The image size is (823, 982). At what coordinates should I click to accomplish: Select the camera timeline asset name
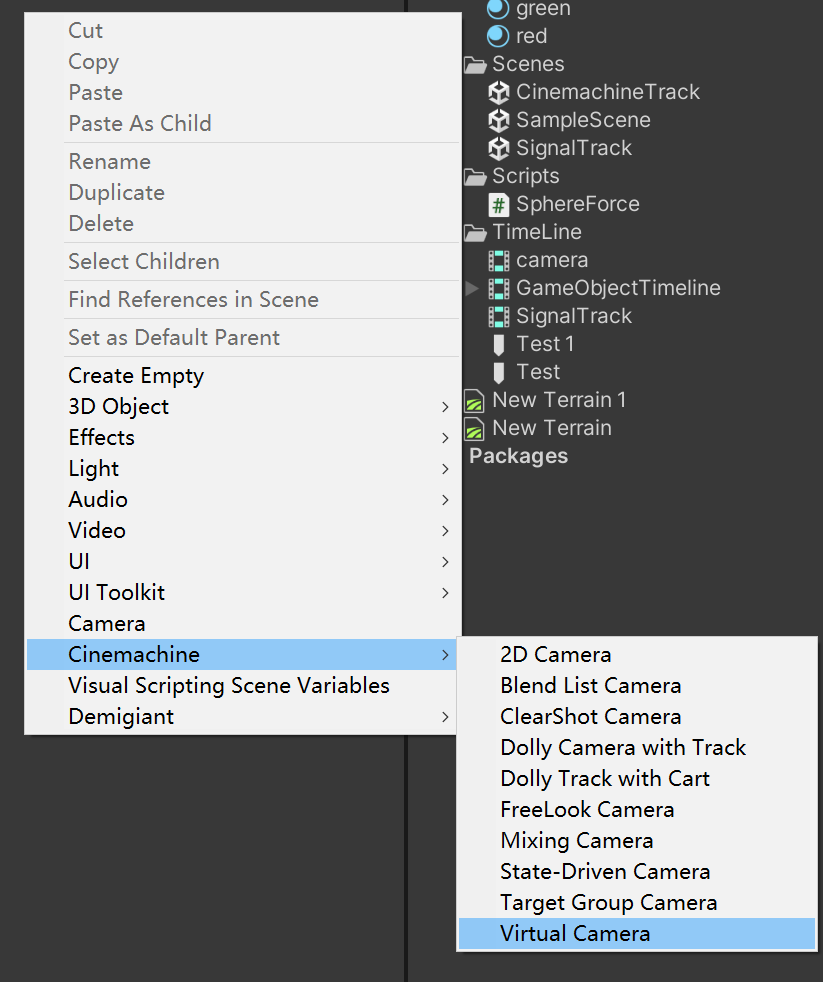pos(552,261)
